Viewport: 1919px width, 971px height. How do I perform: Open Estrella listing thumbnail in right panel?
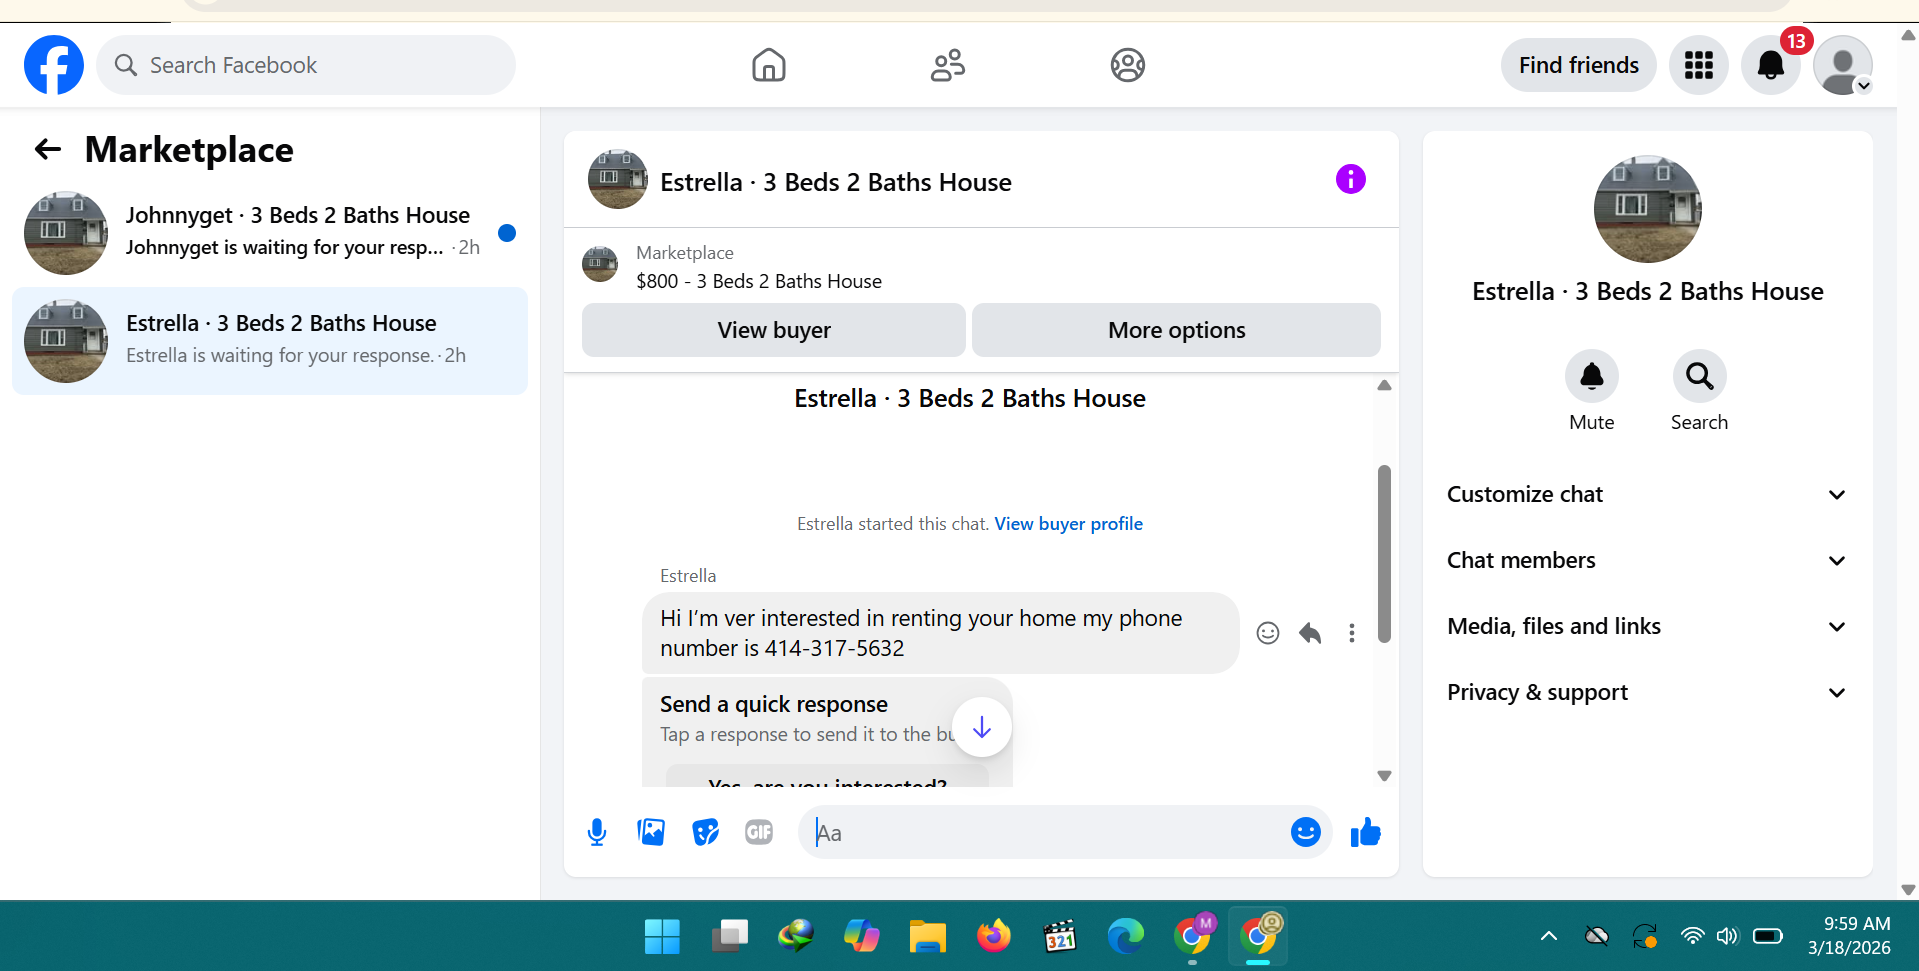(1647, 209)
